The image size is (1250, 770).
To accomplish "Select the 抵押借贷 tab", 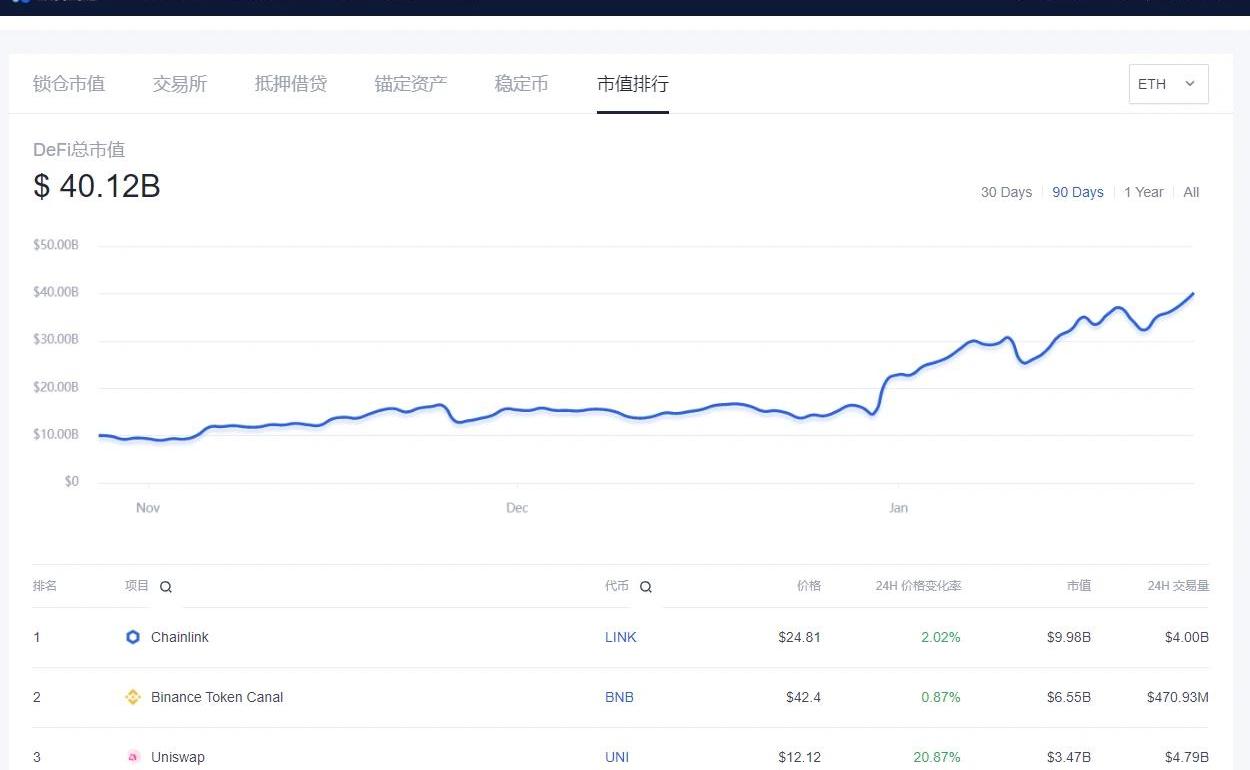I will click(291, 84).
